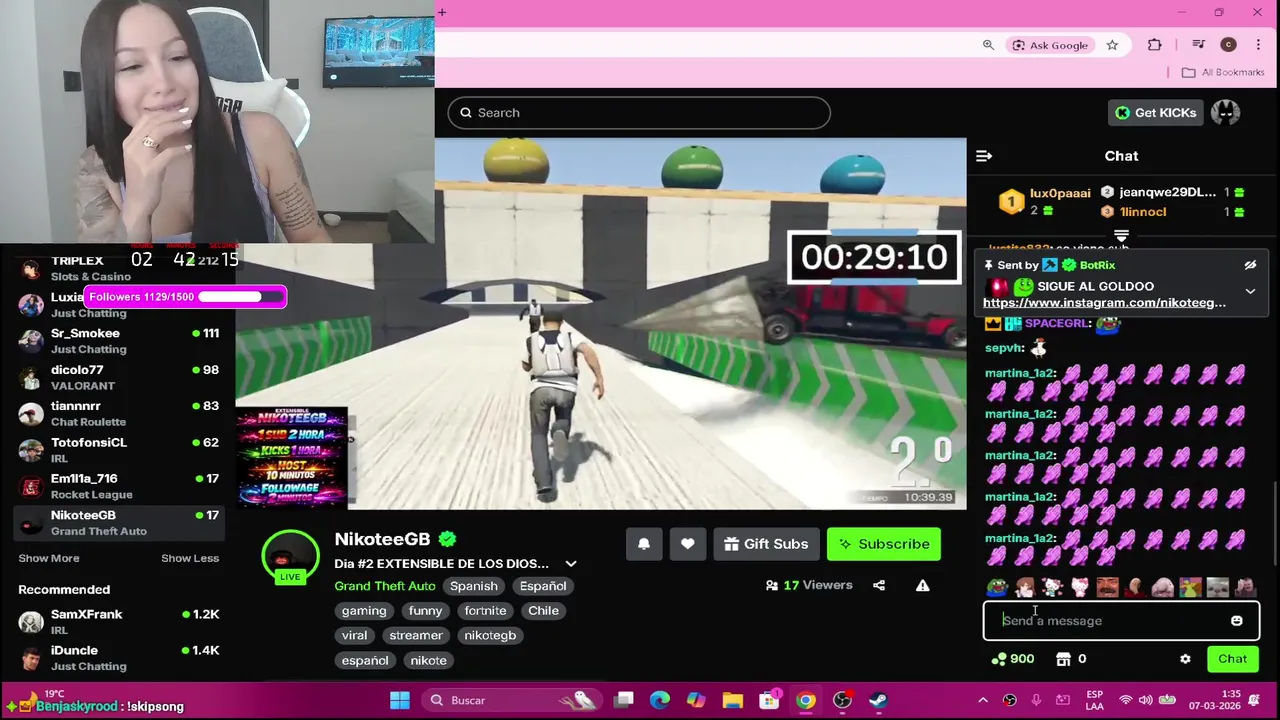This screenshot has width=1280, height=720.
Task: Click the Followers 1129/1500 goal bar
Action: coord(186,297)
